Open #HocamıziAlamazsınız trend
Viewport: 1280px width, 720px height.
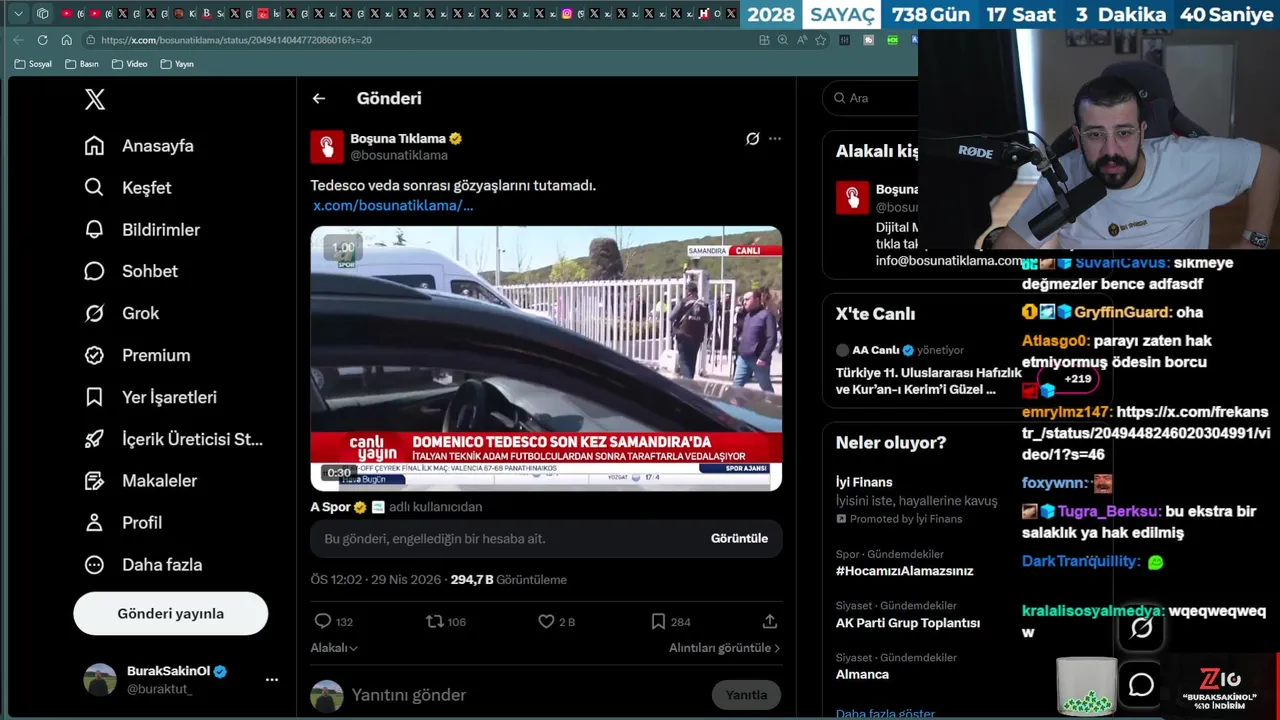904,563
